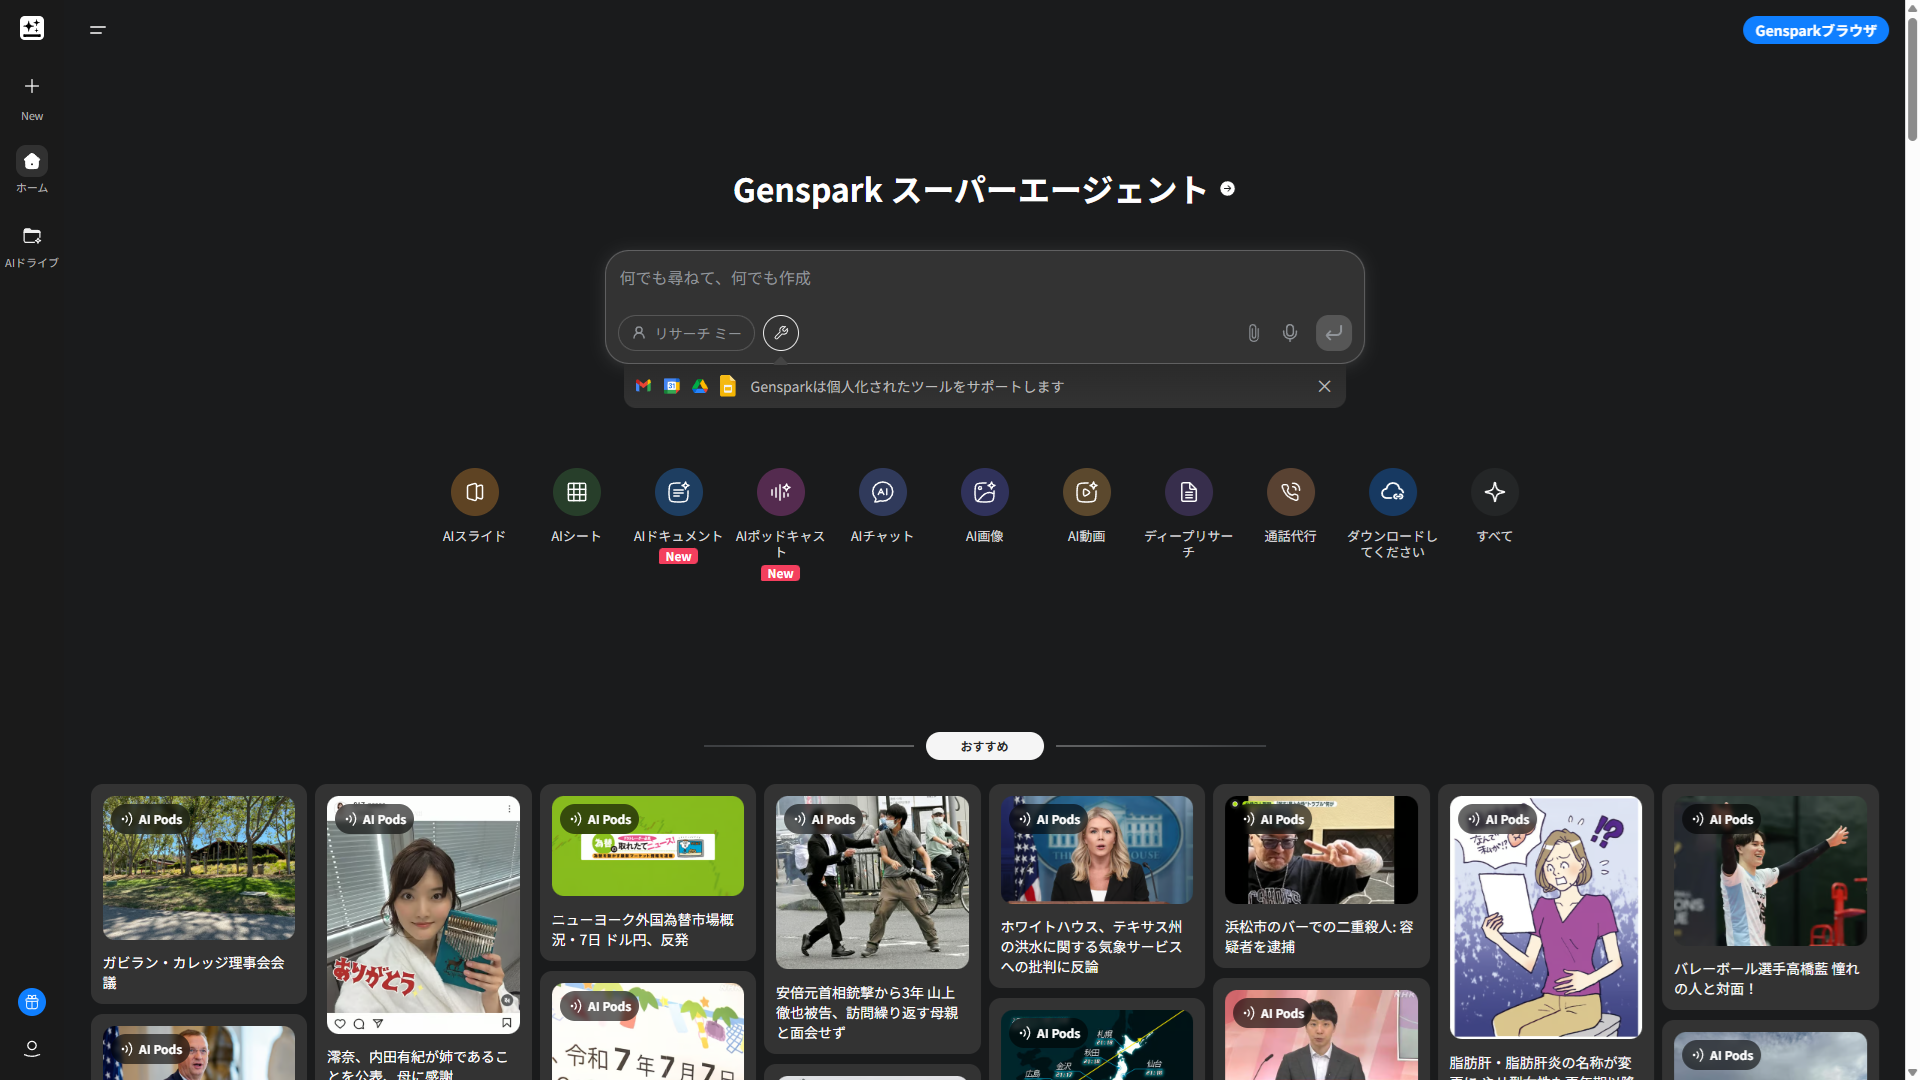Click arrow next to Genspark スーパーエージェント title

(1227, 189)
